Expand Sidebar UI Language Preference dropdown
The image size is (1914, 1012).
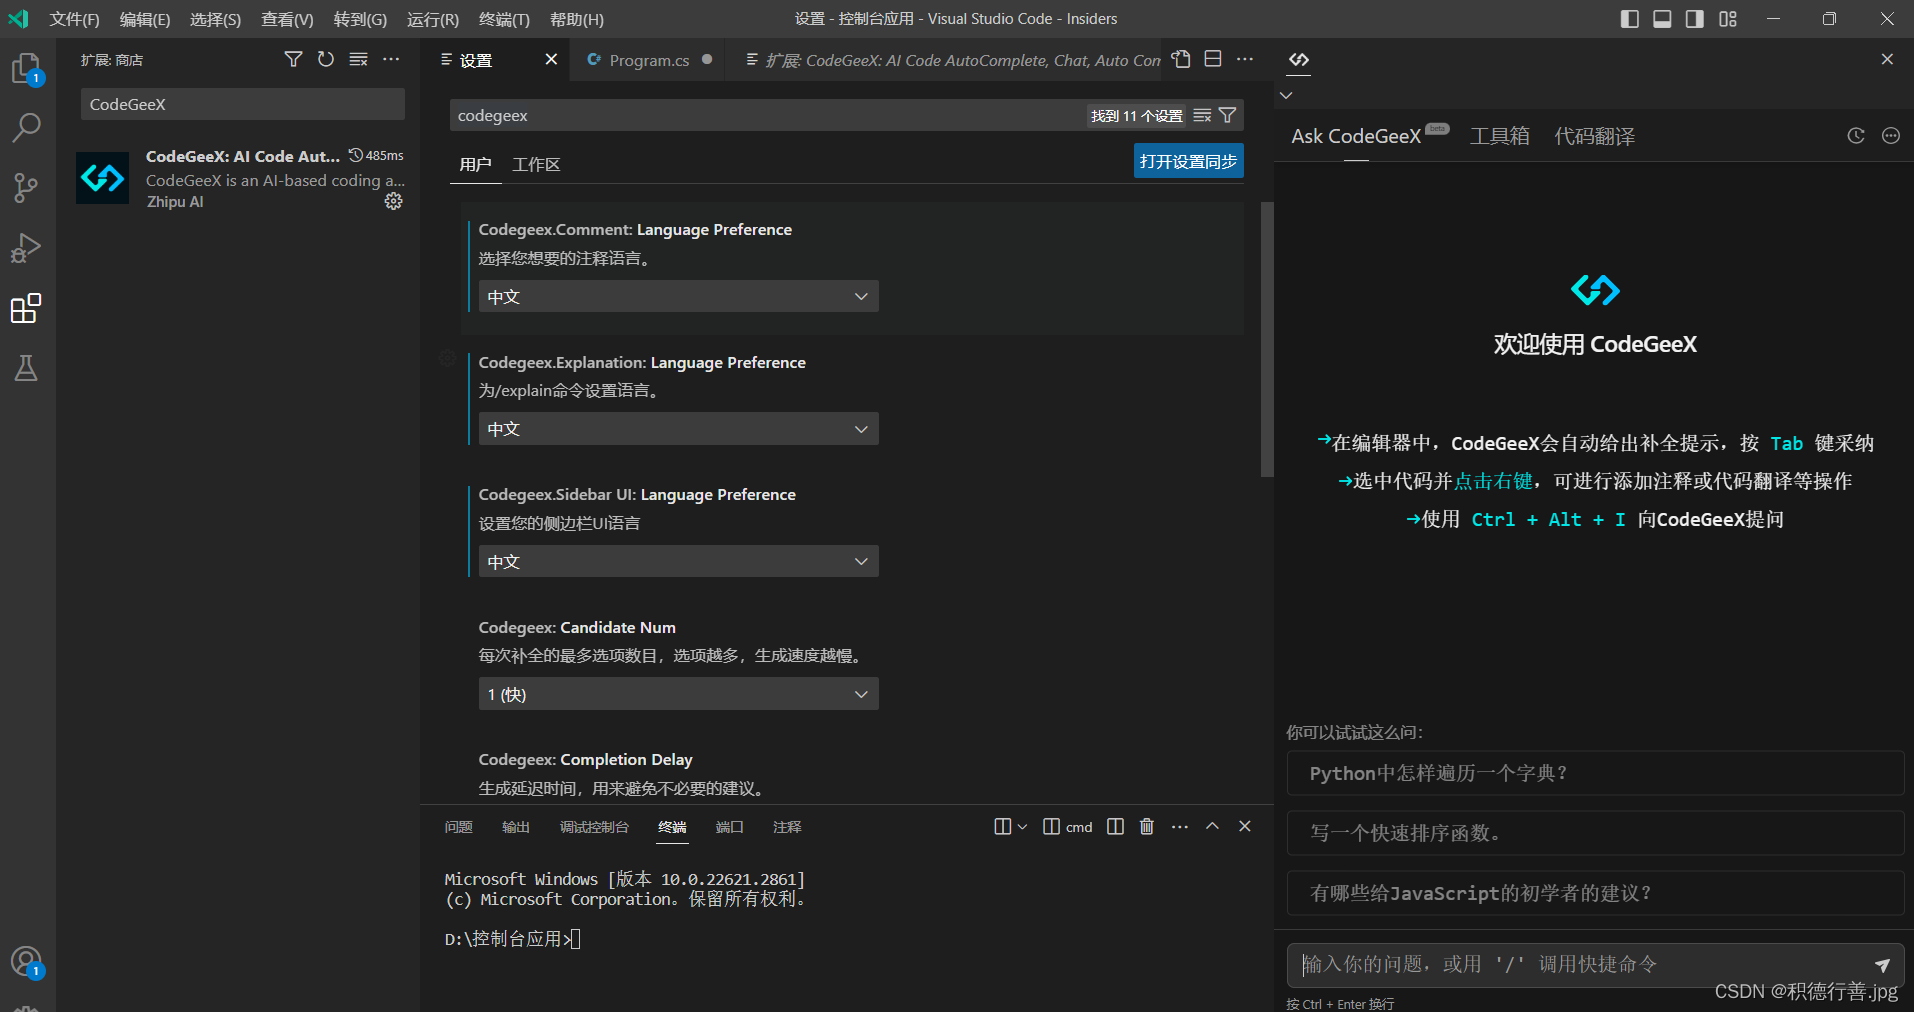(678, 561)
